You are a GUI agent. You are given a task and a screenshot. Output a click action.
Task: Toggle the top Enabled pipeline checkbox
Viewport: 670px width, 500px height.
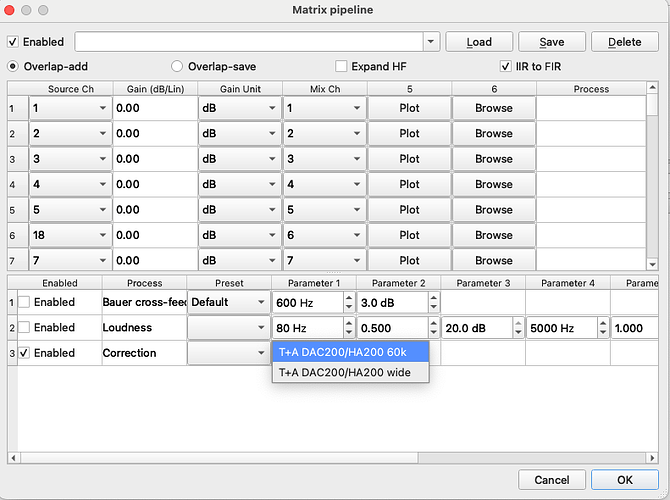click(x=13, y=42)
